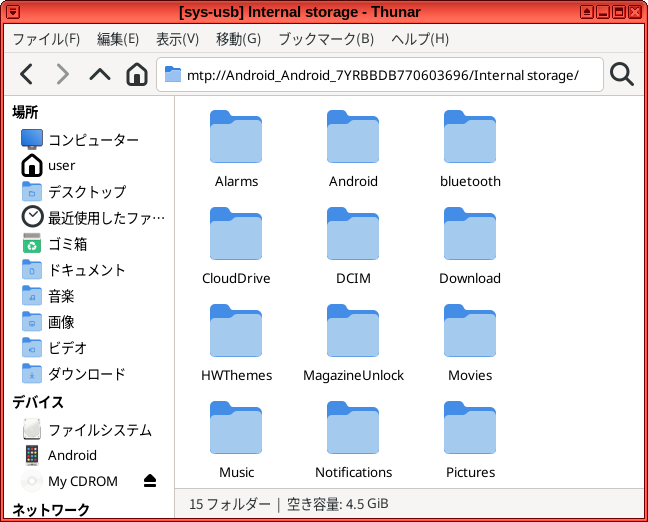The width and height of the screenshot is (648, 522).
Task: Go to parent folder with up arrow
Action: [x=100, y=75]
